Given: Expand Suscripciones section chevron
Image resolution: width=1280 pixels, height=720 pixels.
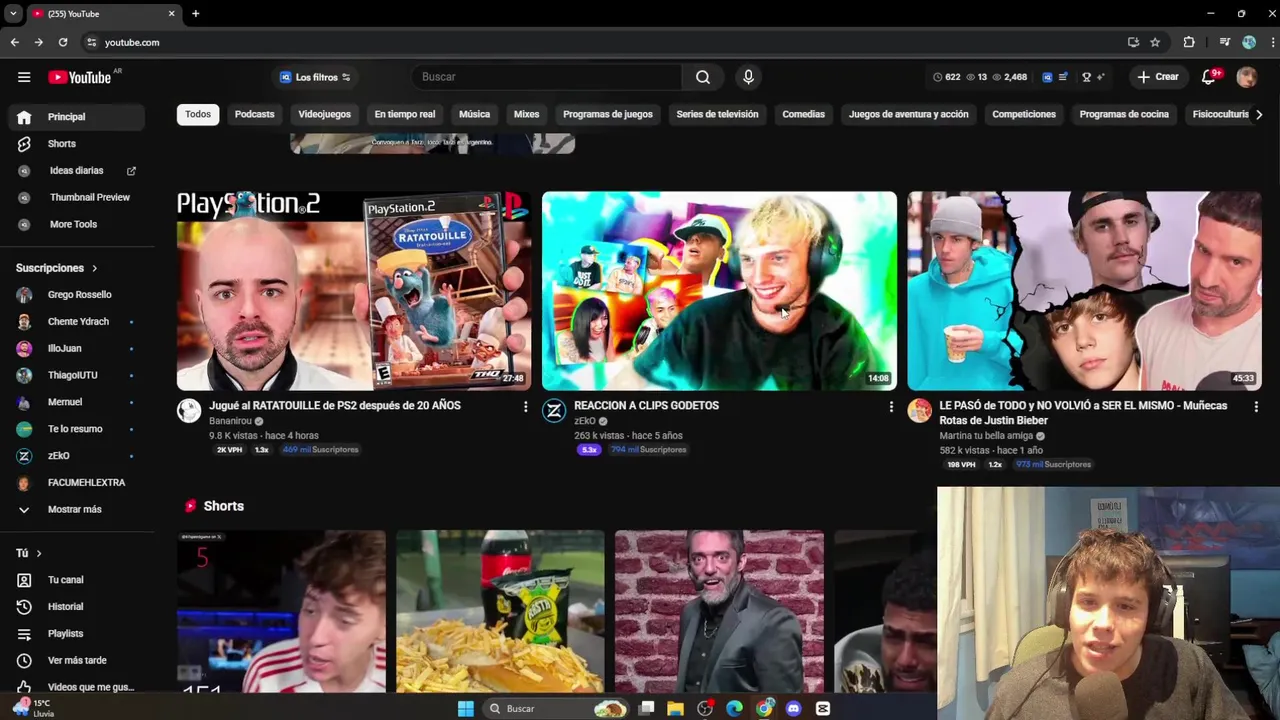Looking at the screenshot, I should 95,268.
